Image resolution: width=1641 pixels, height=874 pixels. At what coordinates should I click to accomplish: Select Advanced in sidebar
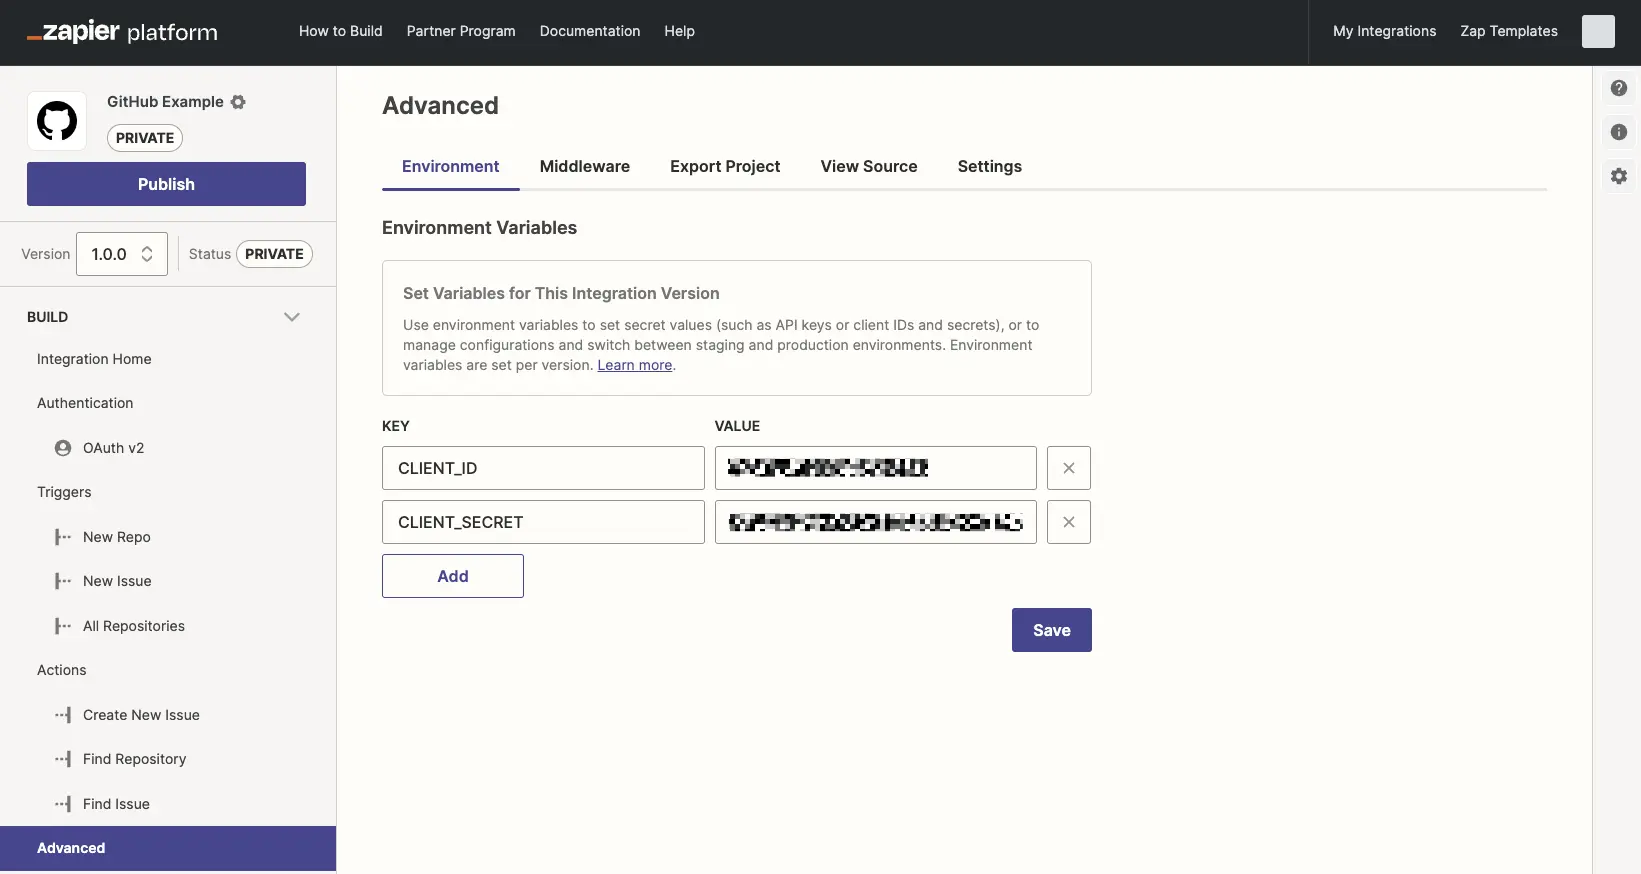168,848
